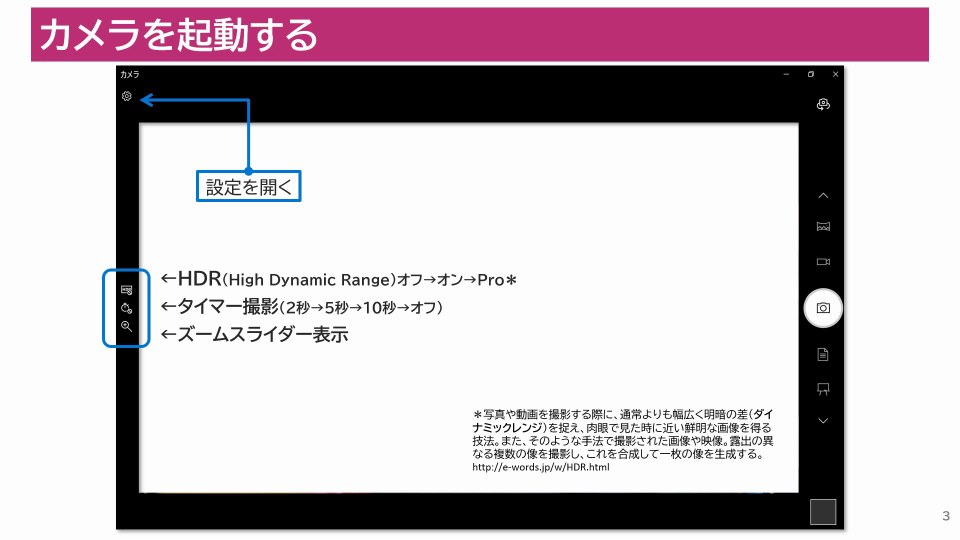
Task: Click the カメラを起動する slide title
Action: pyautogui.click(x=178, y=36)
